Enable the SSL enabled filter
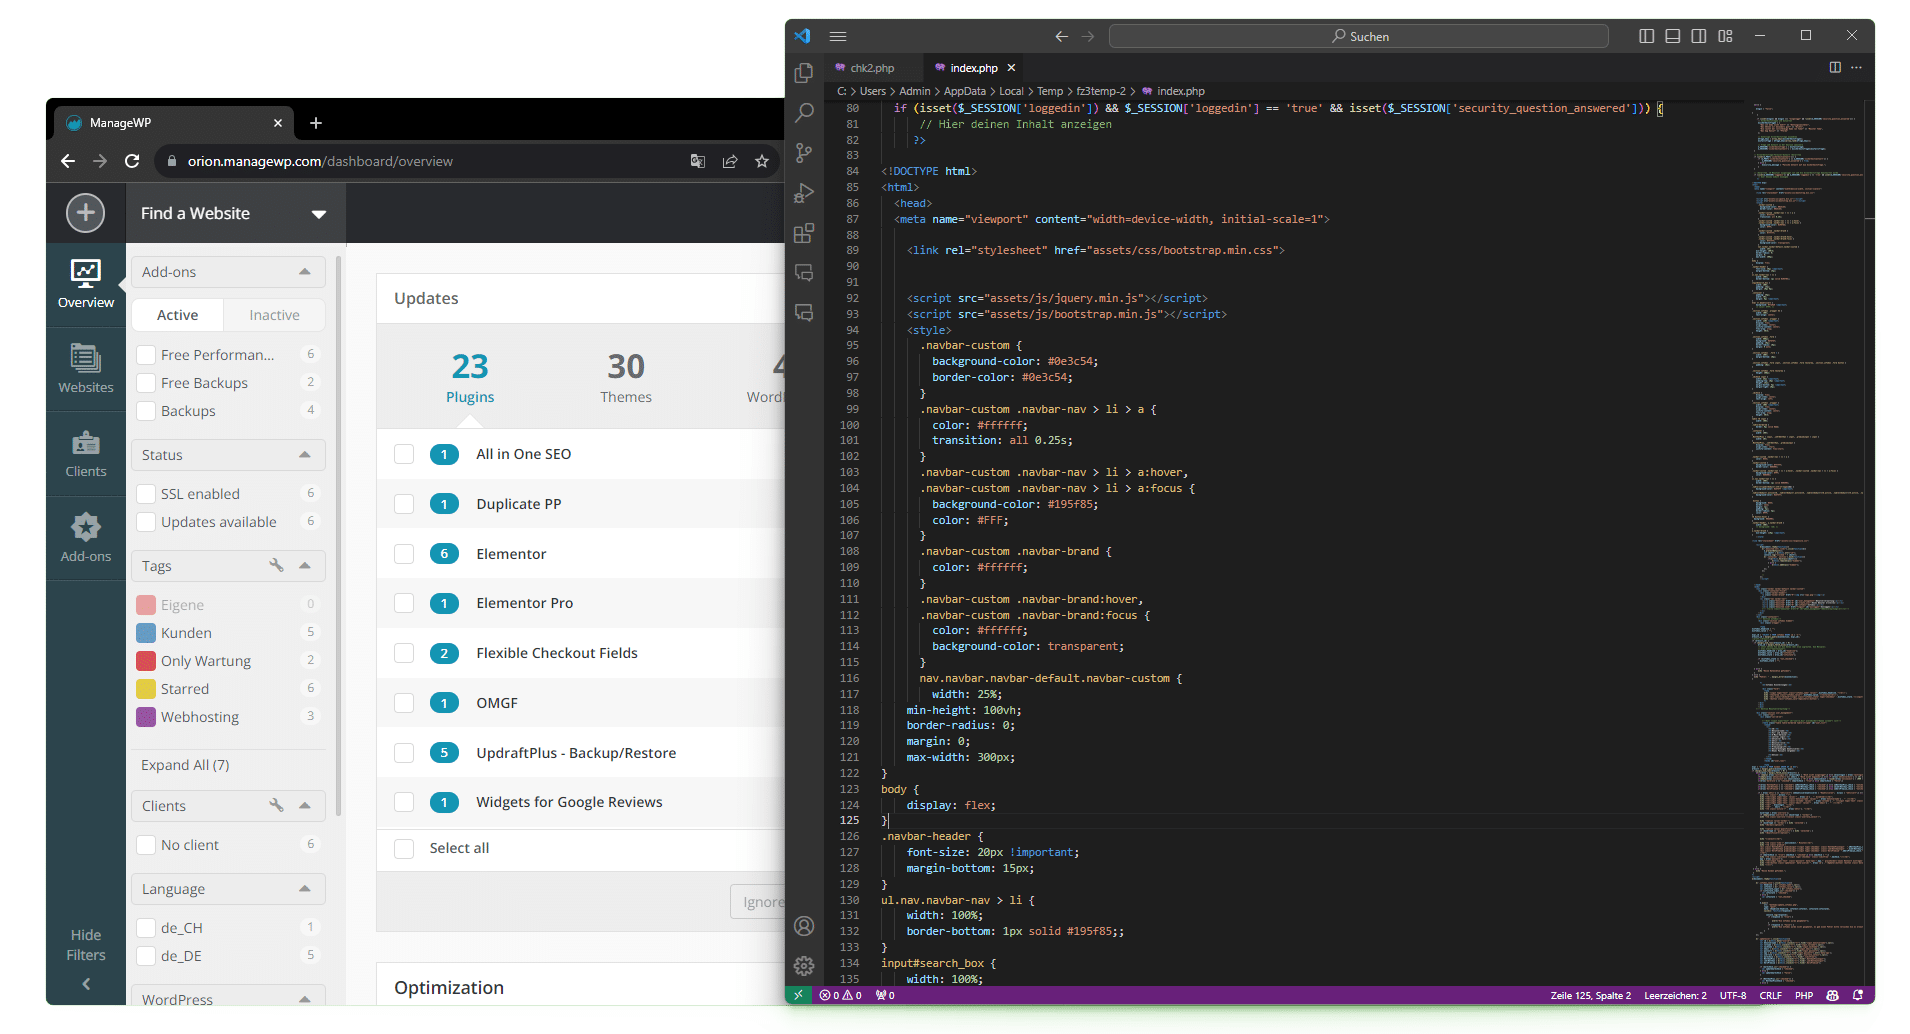Viewport: 1910px width, 1034px height. click(x=146, y=494)
